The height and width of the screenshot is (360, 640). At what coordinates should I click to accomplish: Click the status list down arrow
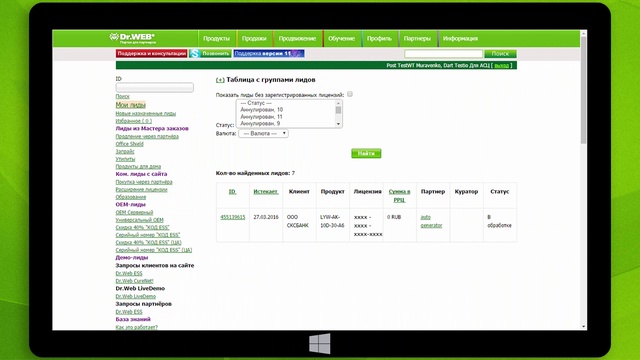pyautogui.click(x=338, y=124)
